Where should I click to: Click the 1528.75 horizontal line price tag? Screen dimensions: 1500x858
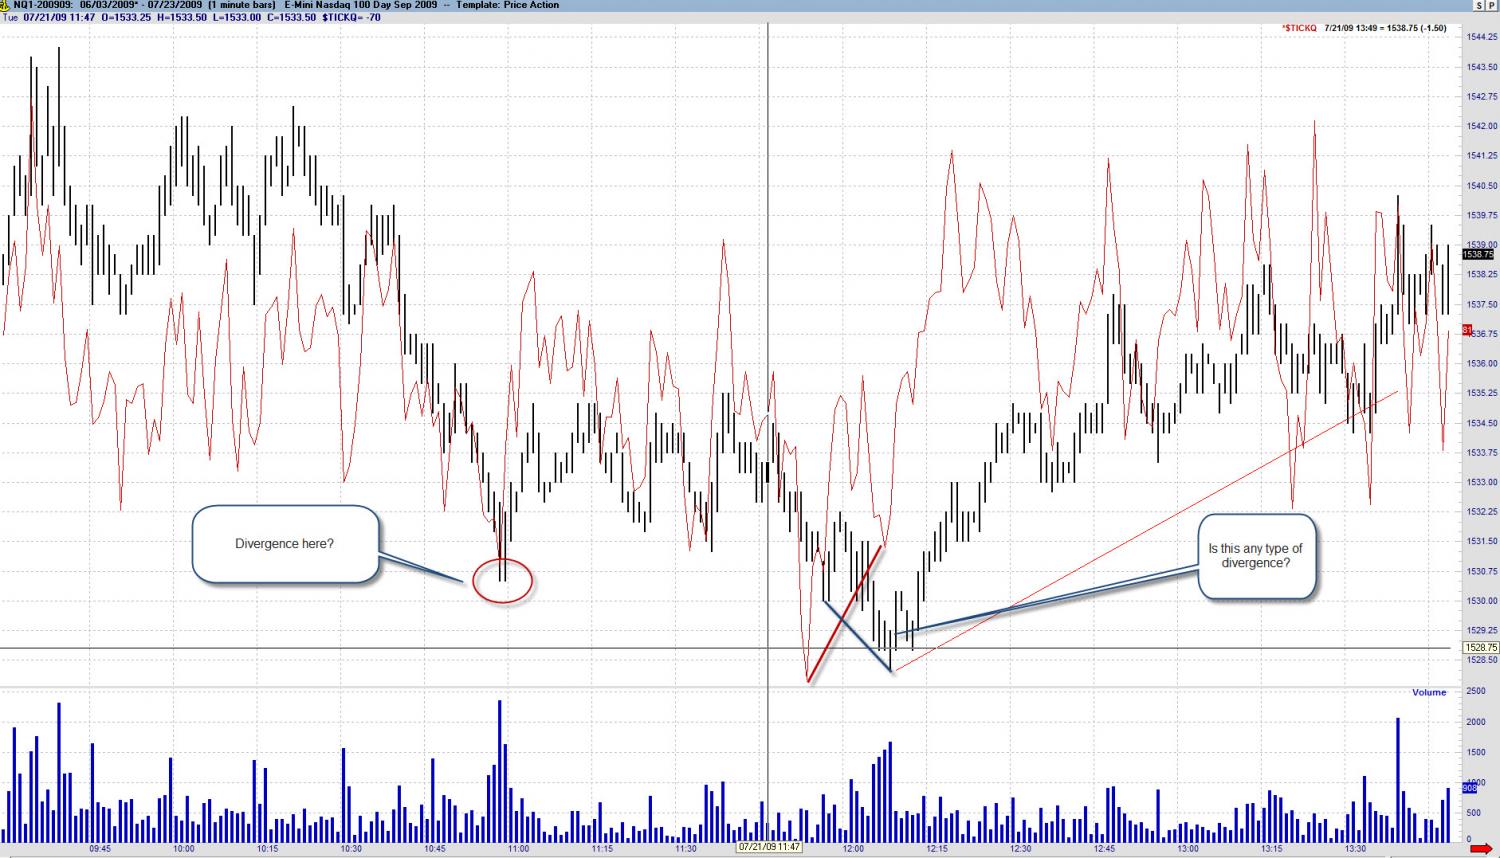pyautogui.click(x=1478, y=648)
